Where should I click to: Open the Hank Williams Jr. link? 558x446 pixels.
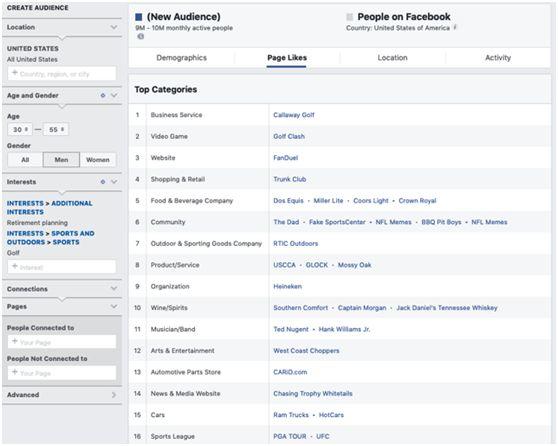[344, 329]
